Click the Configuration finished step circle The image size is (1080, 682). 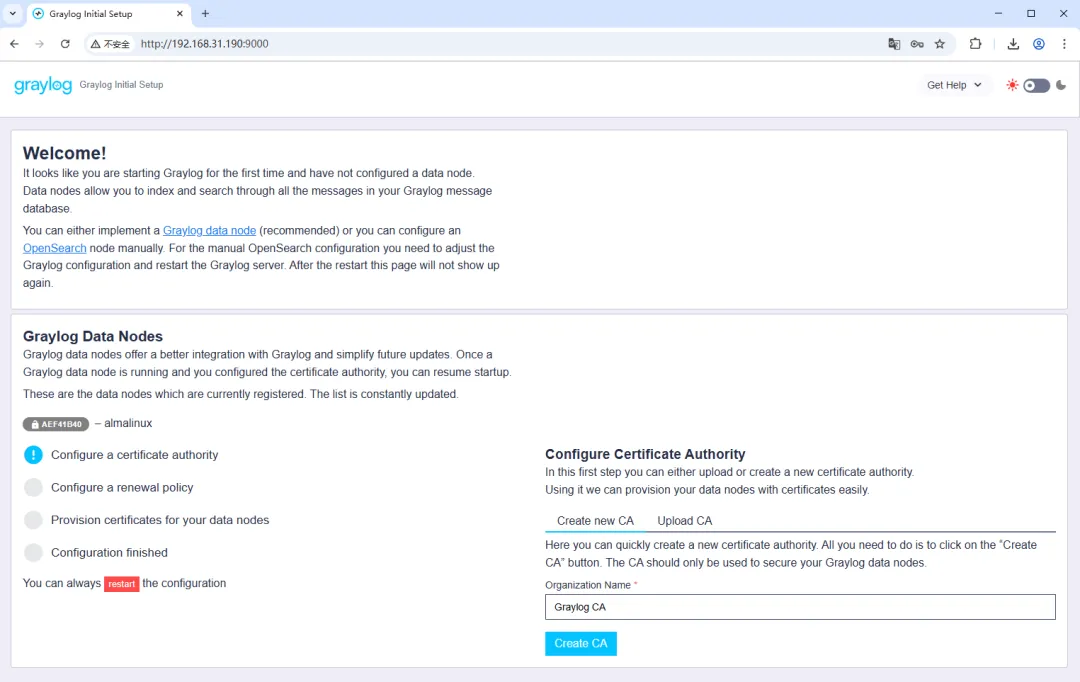33,552
